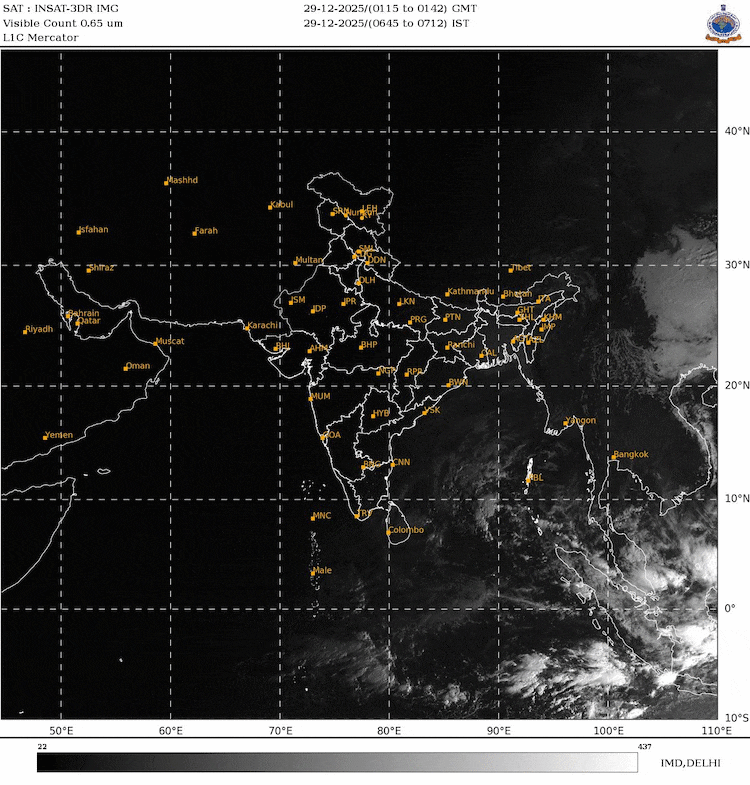Click the Isfahan city marker
Image resolution: width=750 pixels, height=785 pixels.
tap(79, 232)
